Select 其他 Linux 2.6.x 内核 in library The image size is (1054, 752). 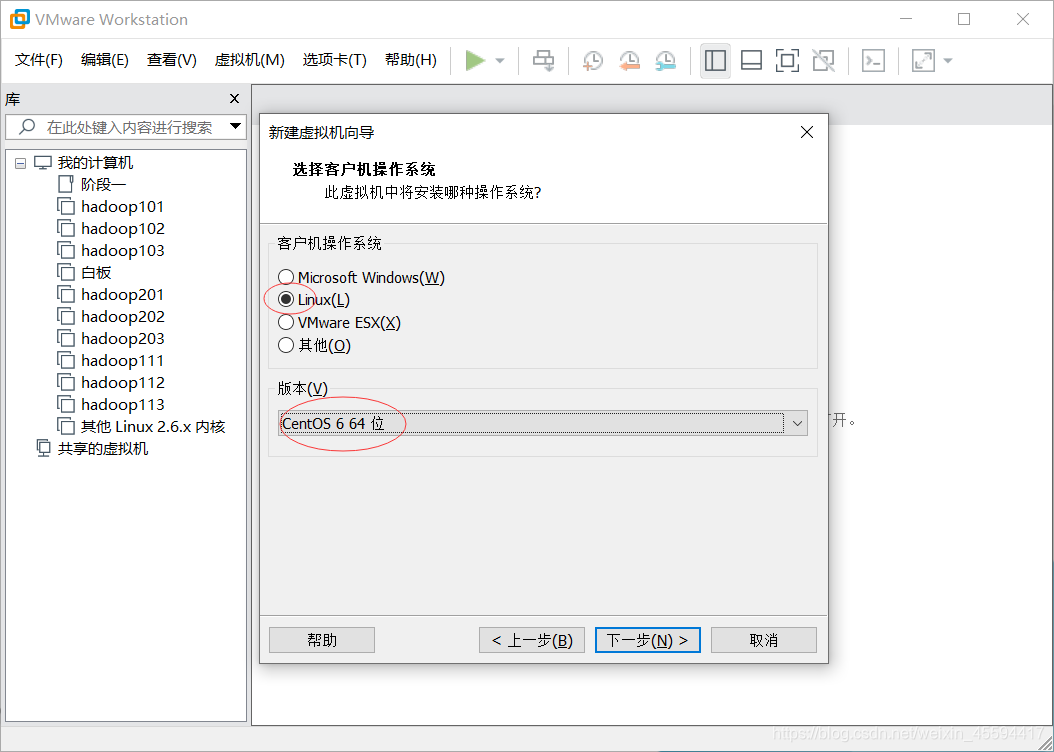tap(153, 427)
